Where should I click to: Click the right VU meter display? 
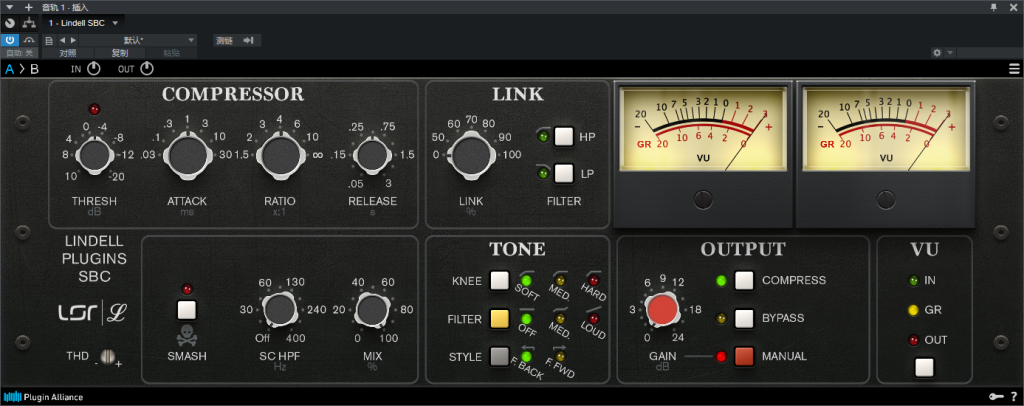click(x=886, y=130)
